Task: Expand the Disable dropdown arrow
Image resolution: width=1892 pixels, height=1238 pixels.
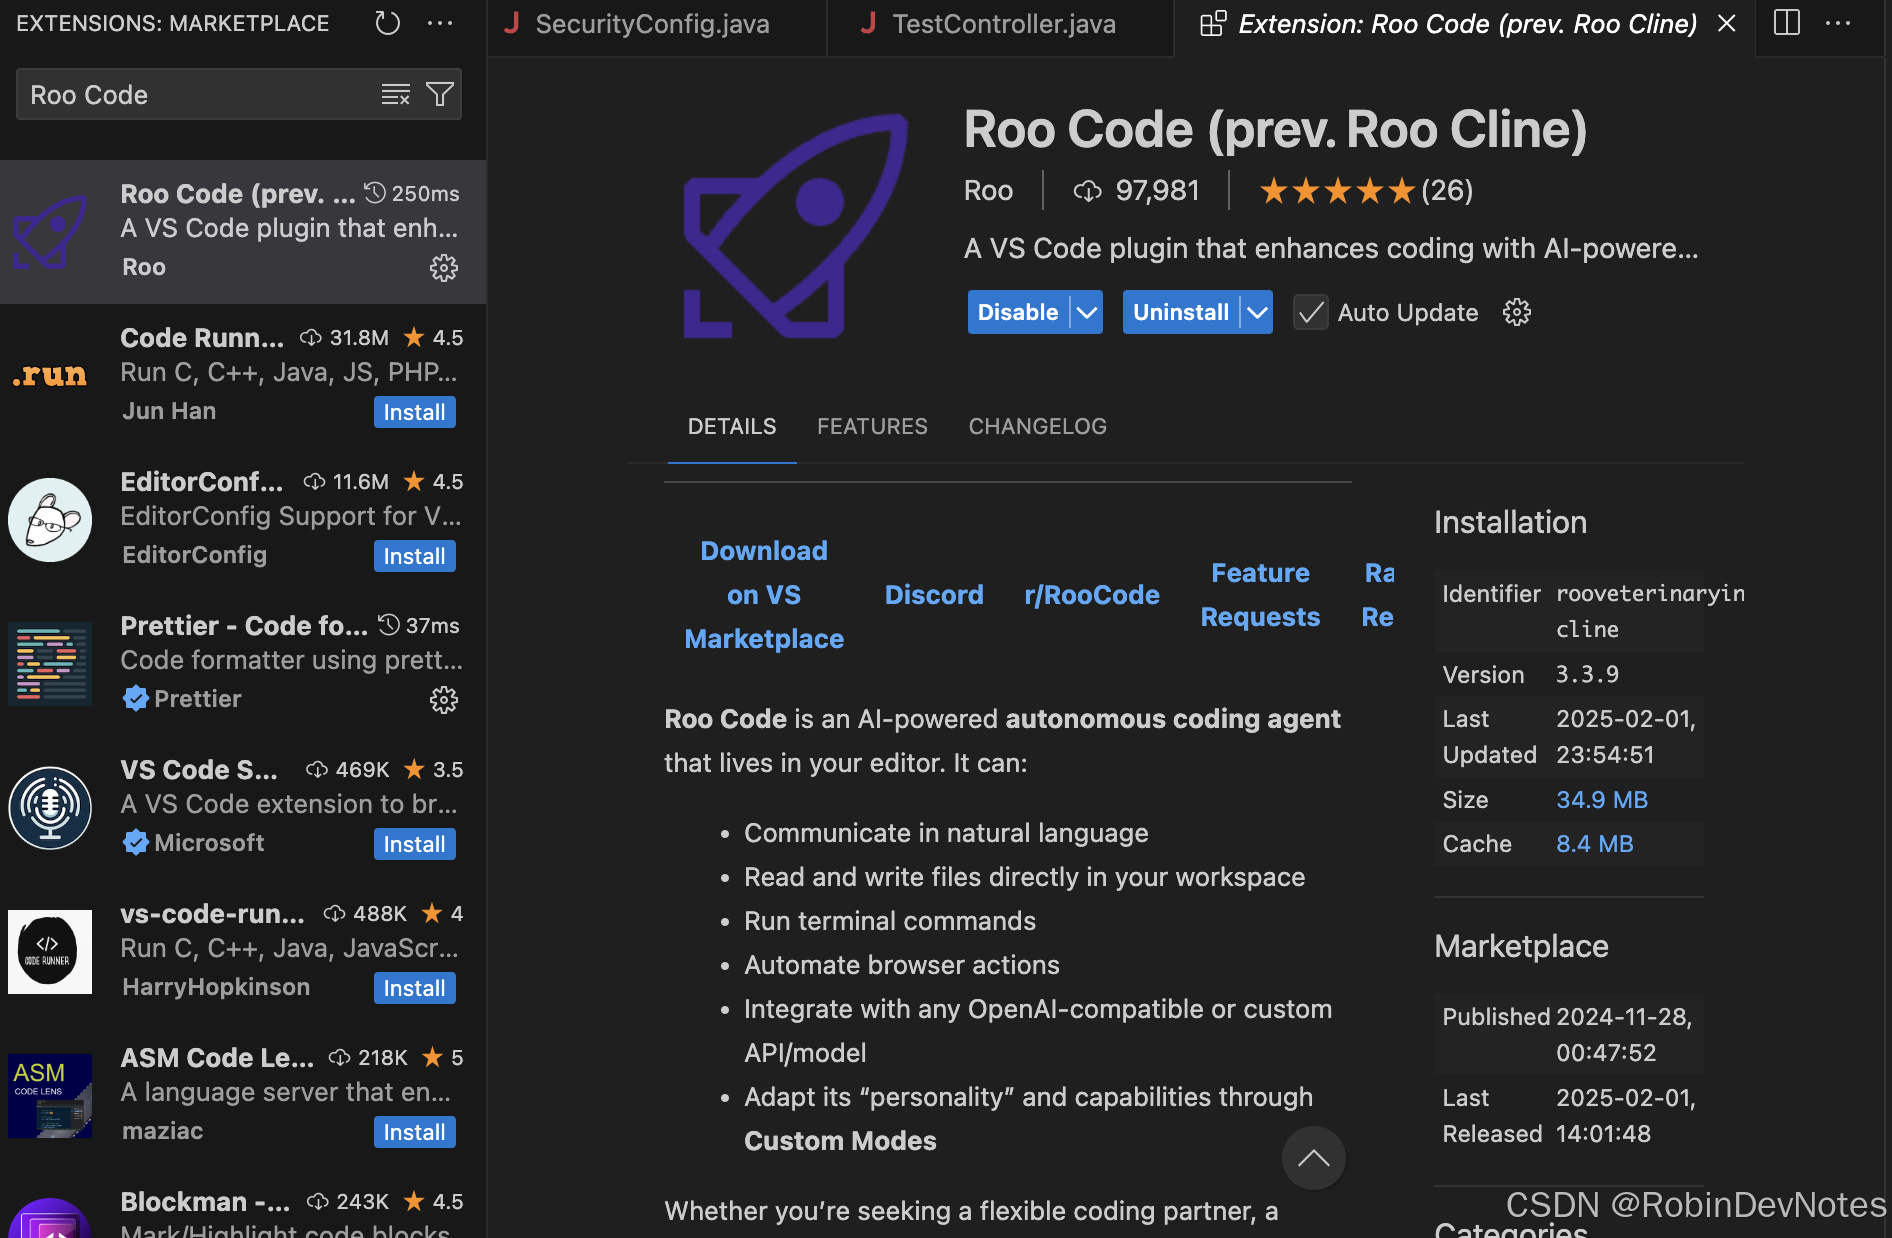Action: coord(1086,312)
